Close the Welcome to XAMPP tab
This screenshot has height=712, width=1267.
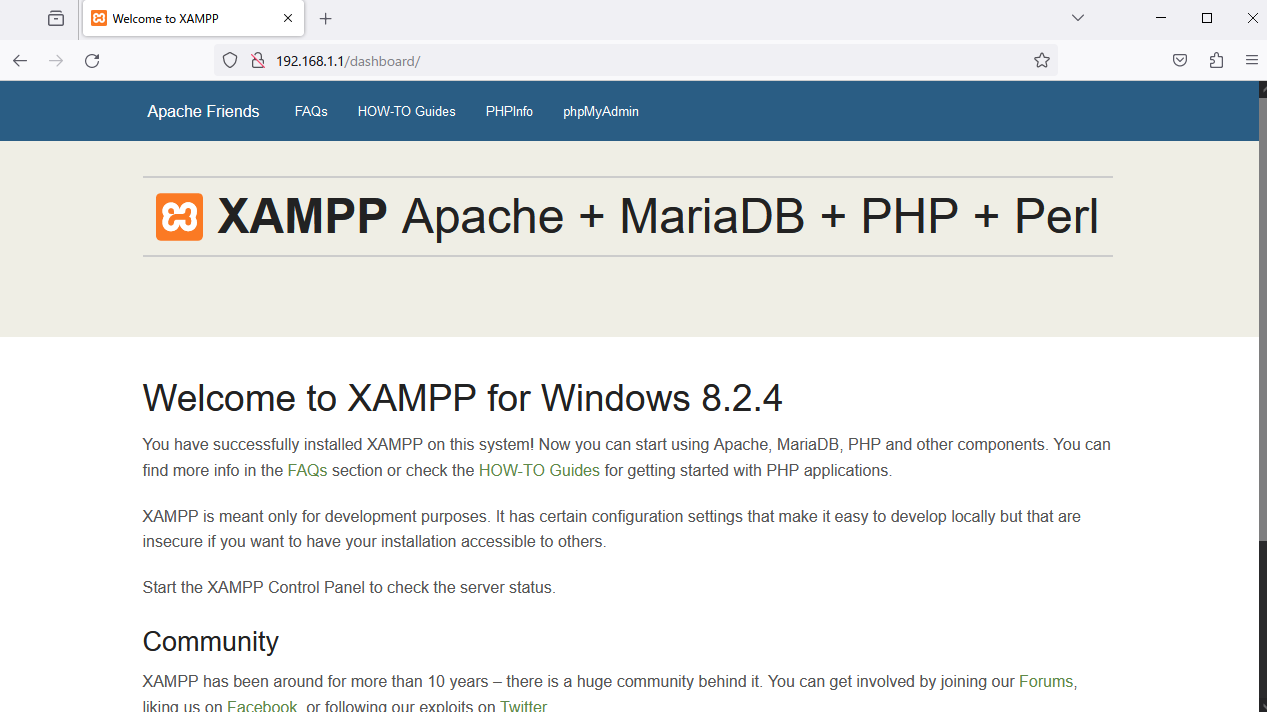point(288,18)
